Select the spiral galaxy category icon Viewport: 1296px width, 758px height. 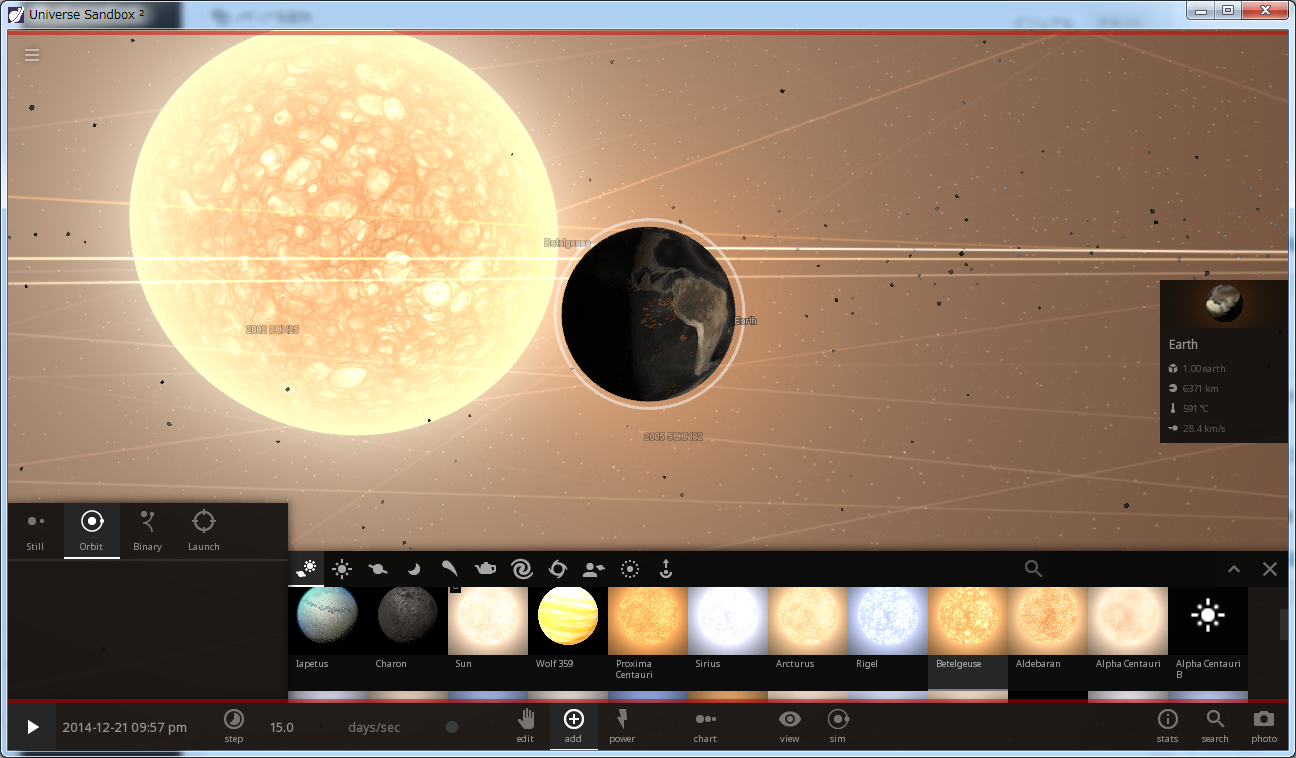coord(521,569)
